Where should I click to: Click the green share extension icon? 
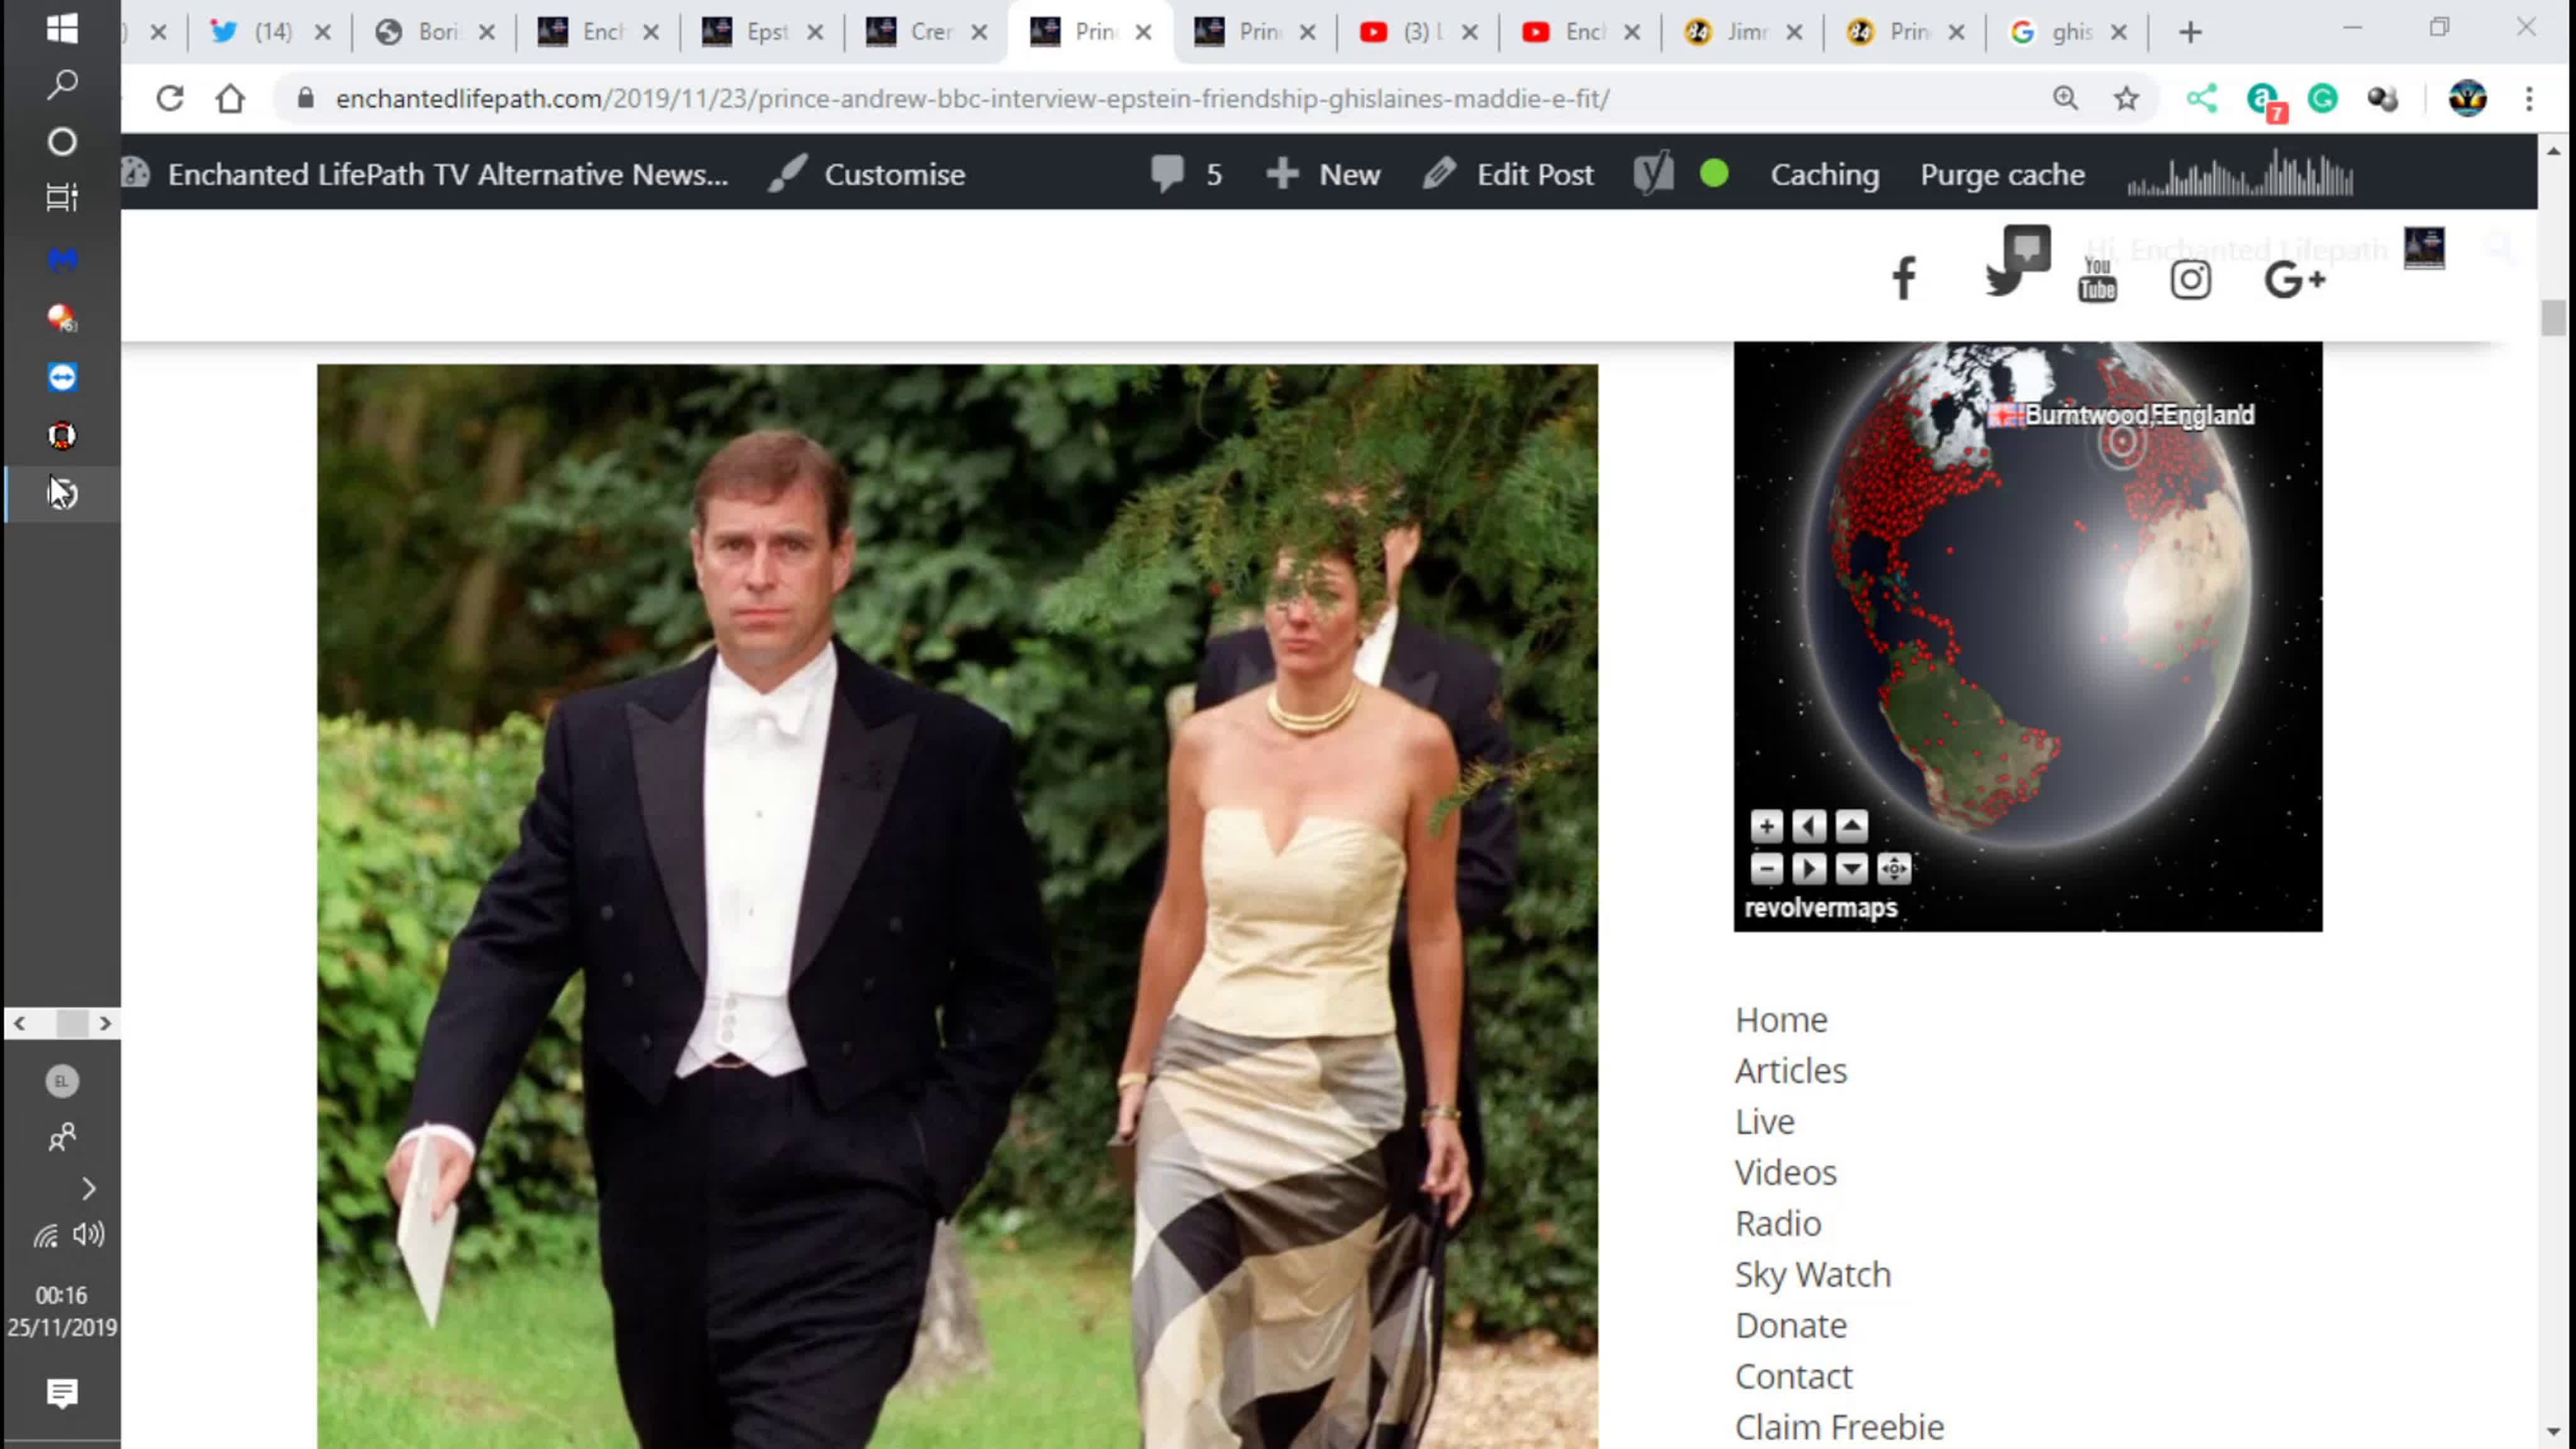click(2202, 98)
